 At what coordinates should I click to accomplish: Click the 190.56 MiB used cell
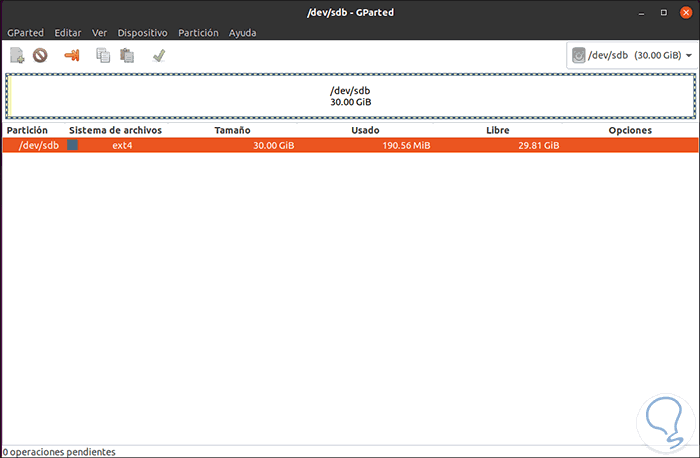[406, 146]
